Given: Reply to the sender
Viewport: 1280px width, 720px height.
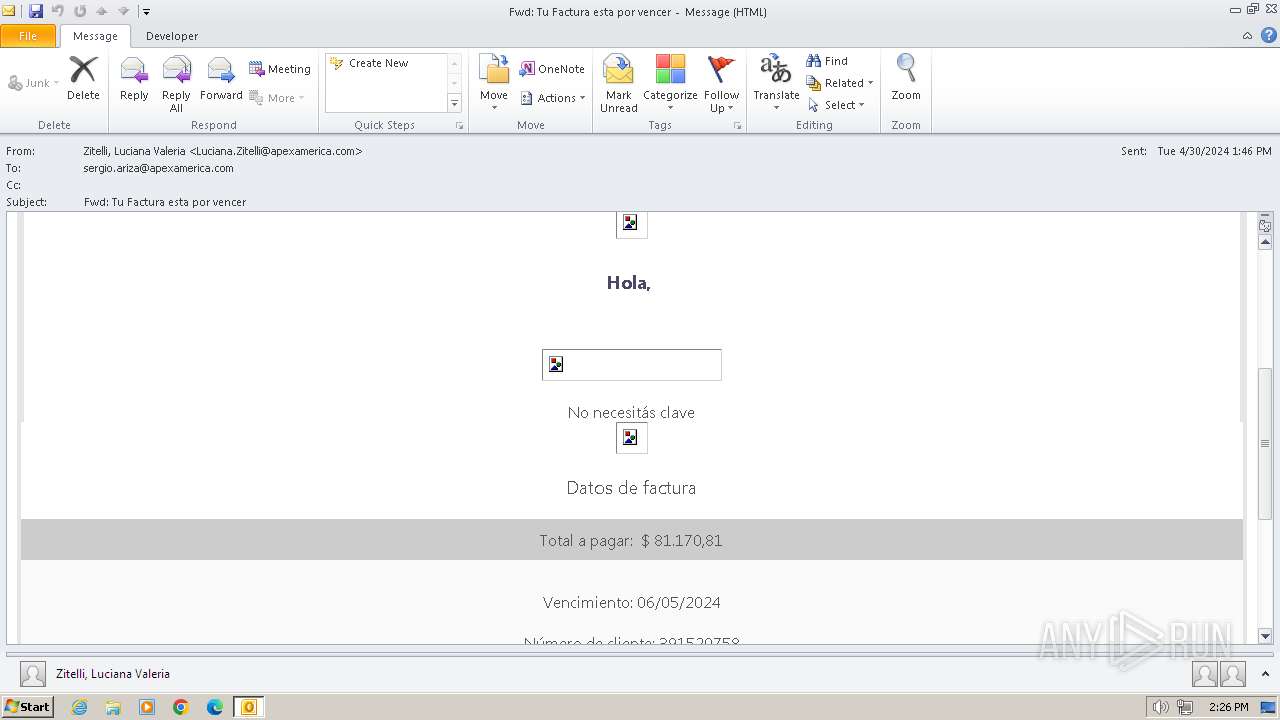Looking at the screenshot, I should click(x=134, y=78).
